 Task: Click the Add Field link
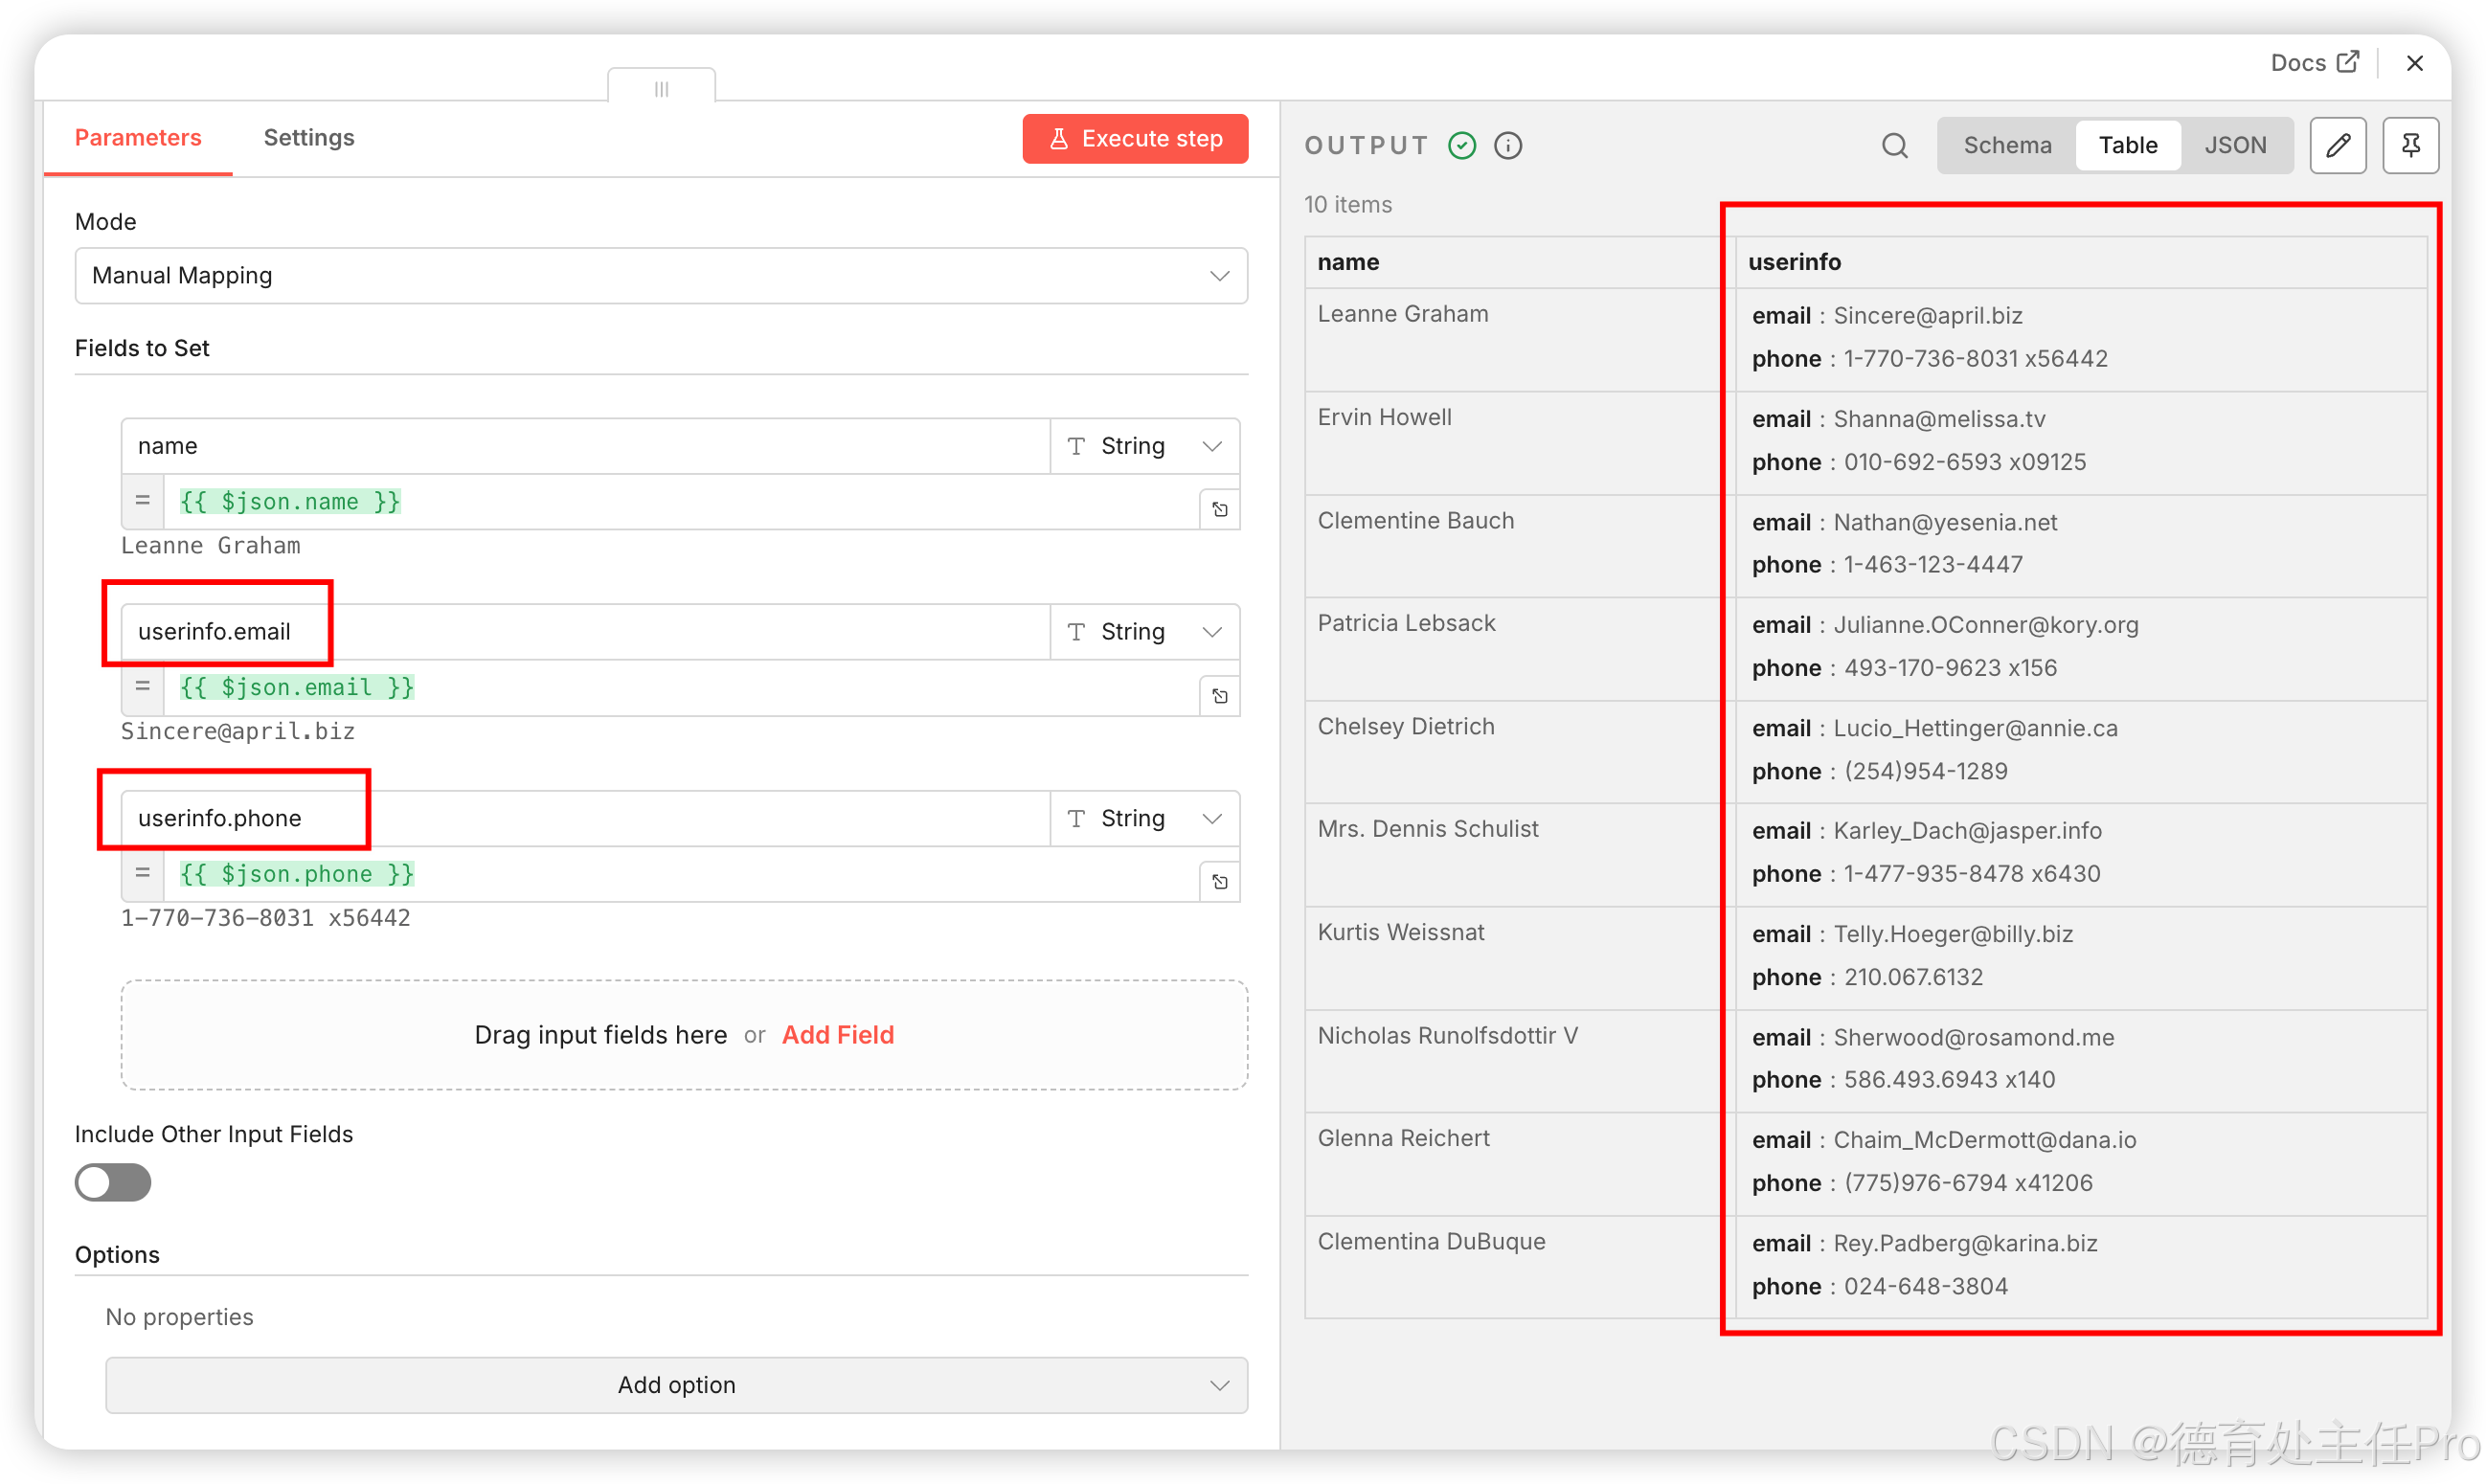point(837,1035)
